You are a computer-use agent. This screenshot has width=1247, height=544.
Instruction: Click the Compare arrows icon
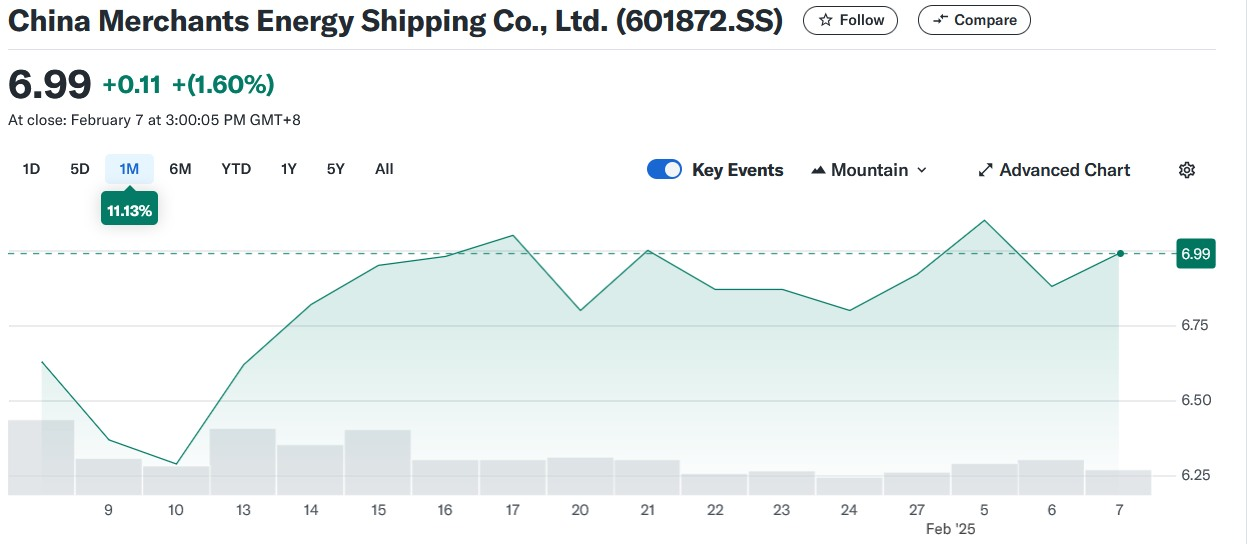[x=940, y=20]
